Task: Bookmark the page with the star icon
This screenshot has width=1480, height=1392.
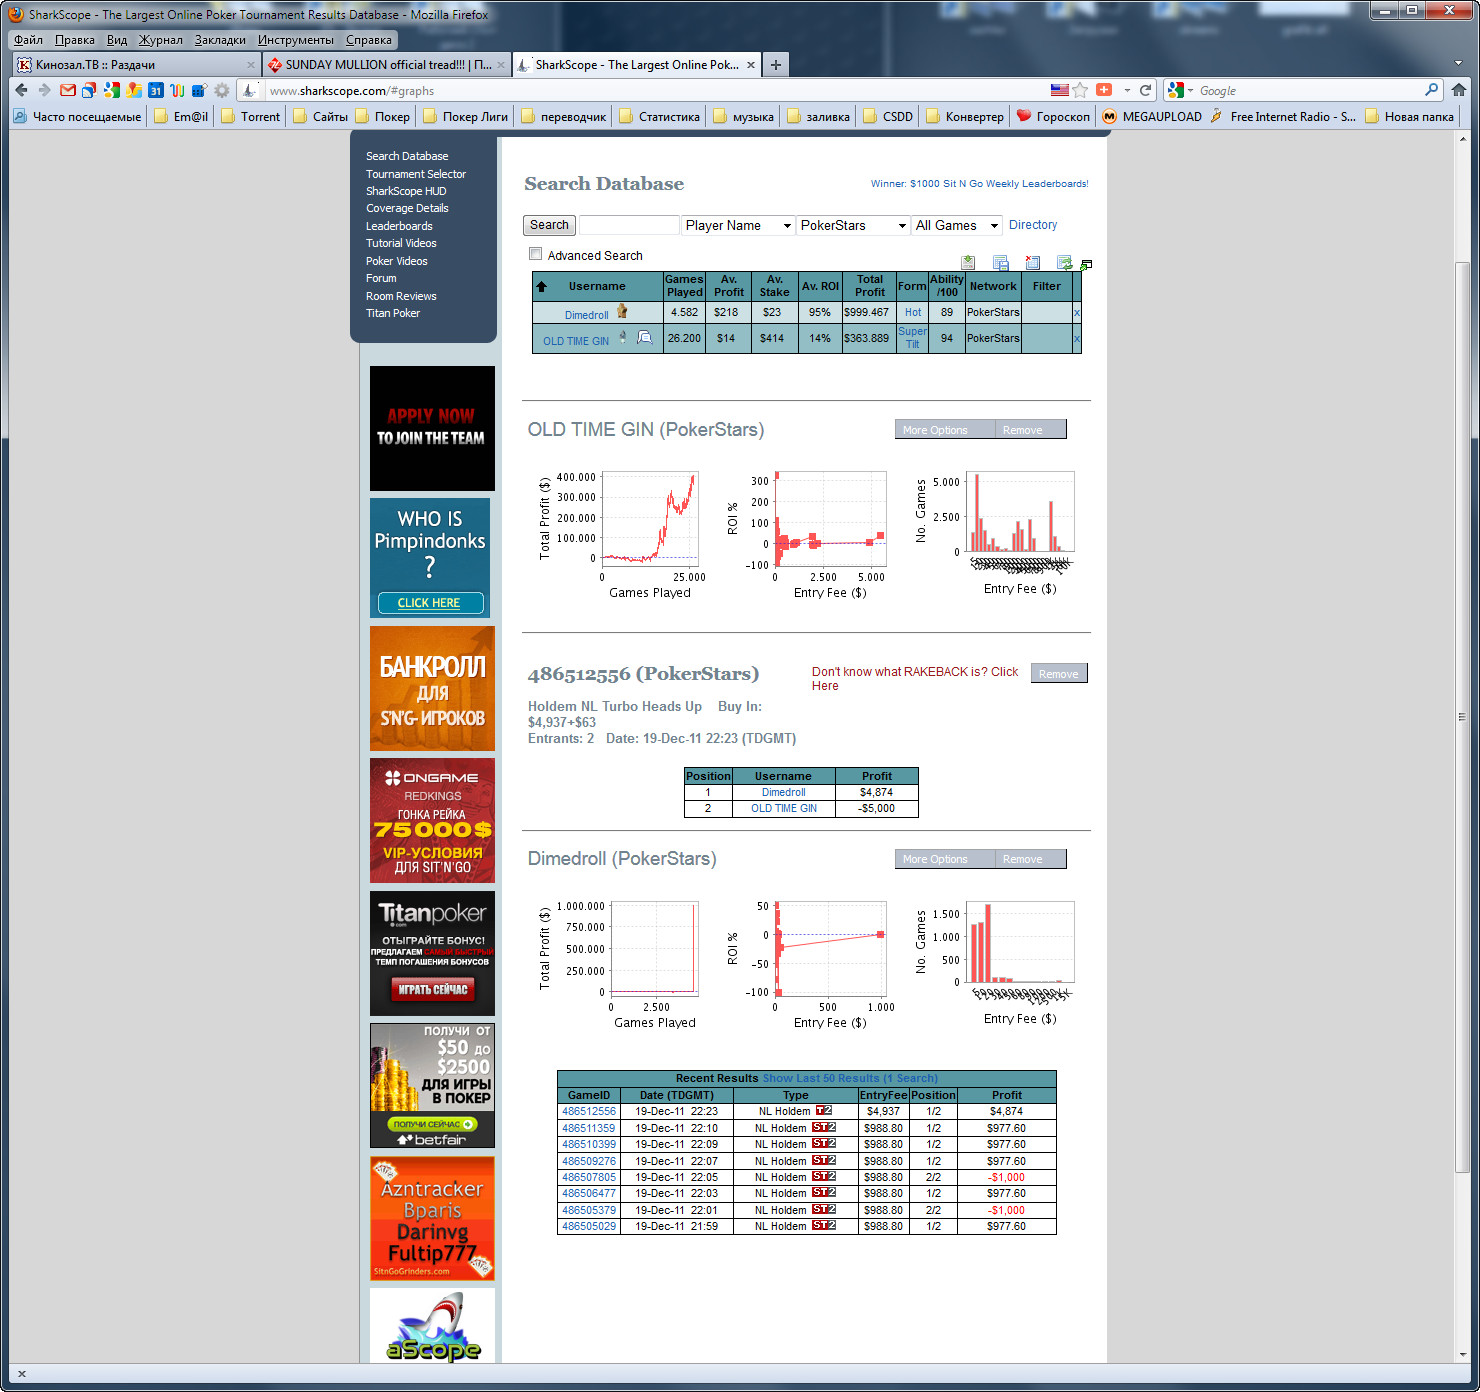Action: (1080, 90)
